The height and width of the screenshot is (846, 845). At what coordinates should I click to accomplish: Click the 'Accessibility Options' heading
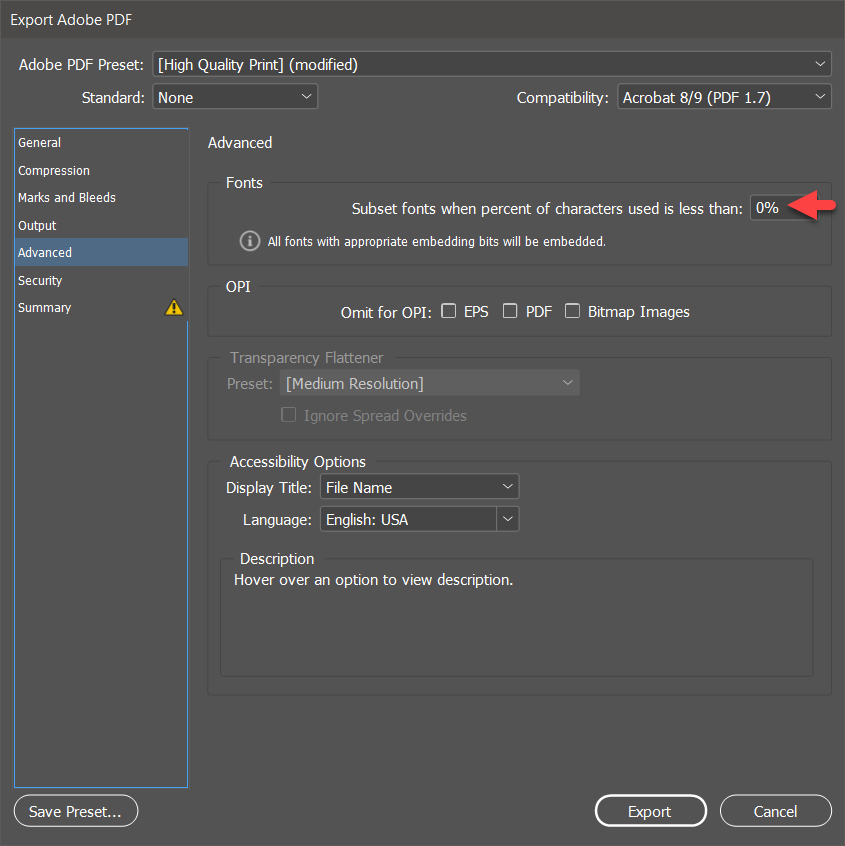[297, 462]
